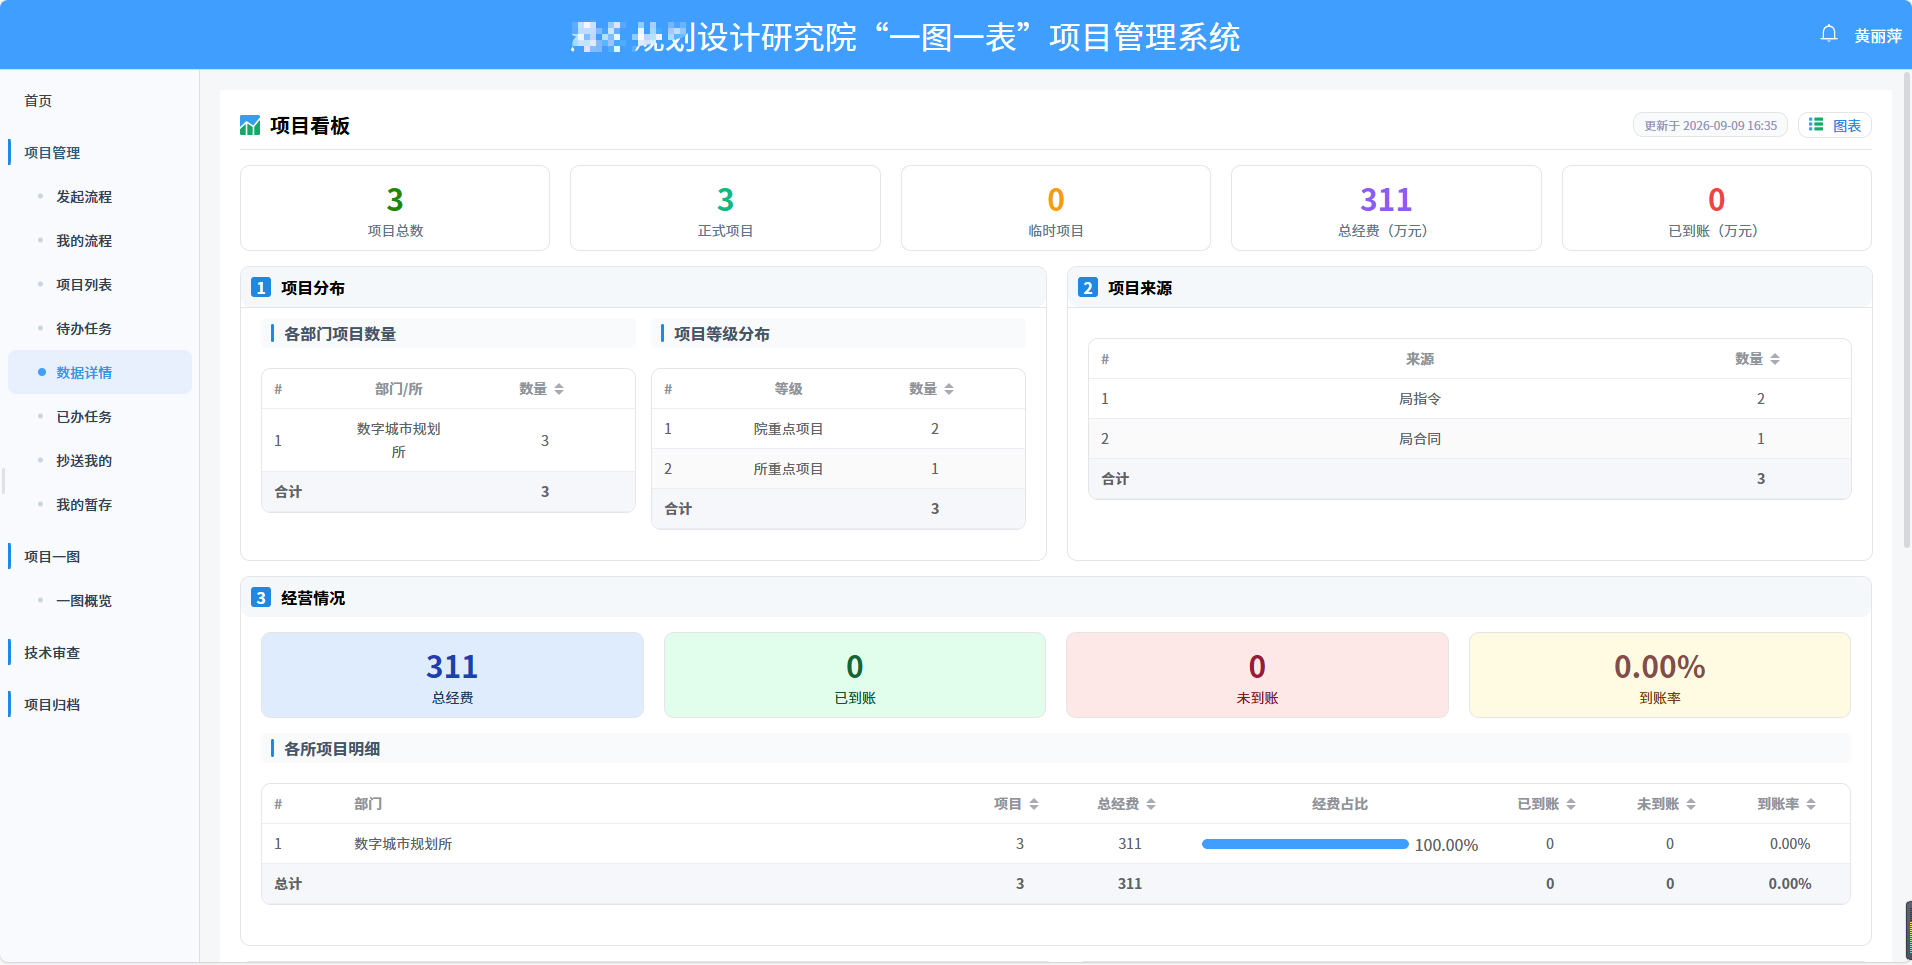This screenshot has height=965, width=1912.
Task: Go to 首页 in sidebar
Action: (x=38, y=101)
